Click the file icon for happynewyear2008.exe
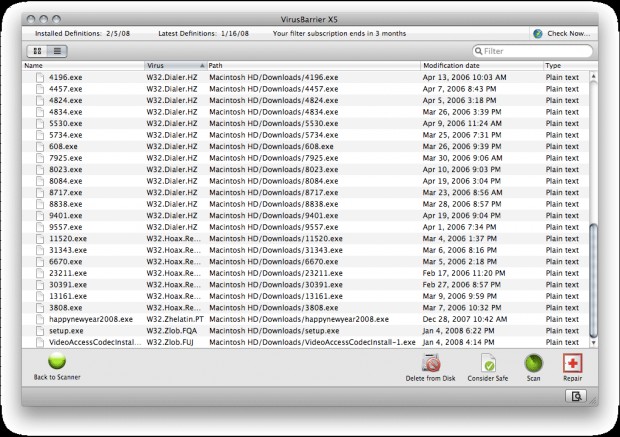Viewport: 620px width, 437px height. click(x=40, y=319)
